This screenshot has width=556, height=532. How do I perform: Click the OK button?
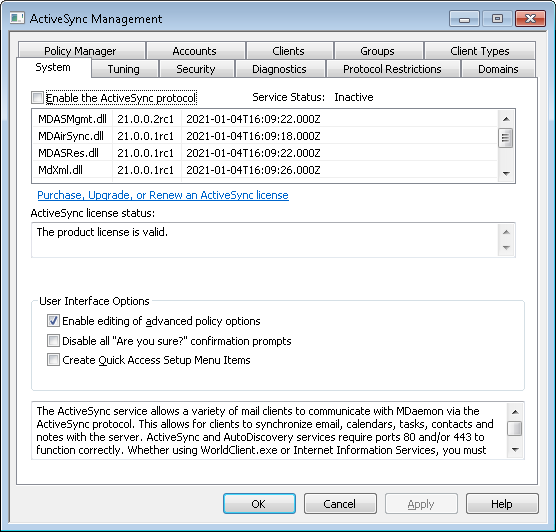tap(259, 504)
